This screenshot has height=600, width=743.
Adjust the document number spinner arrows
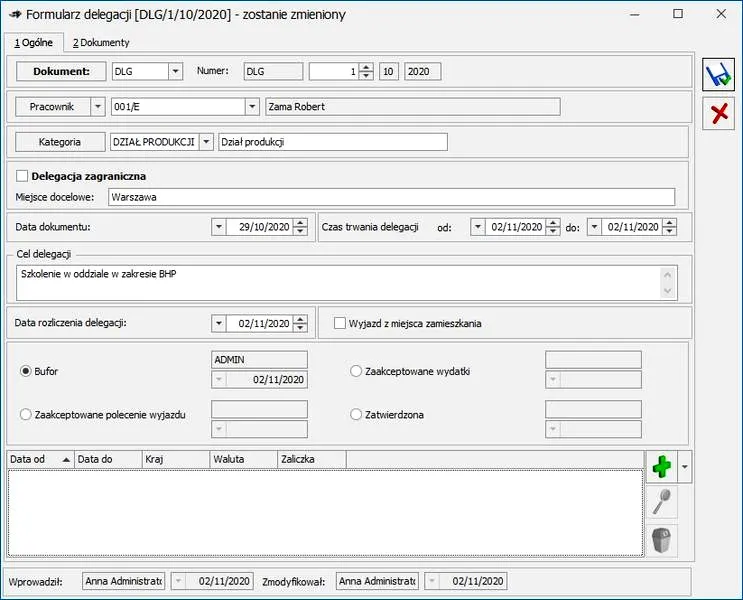pos(366,72)
